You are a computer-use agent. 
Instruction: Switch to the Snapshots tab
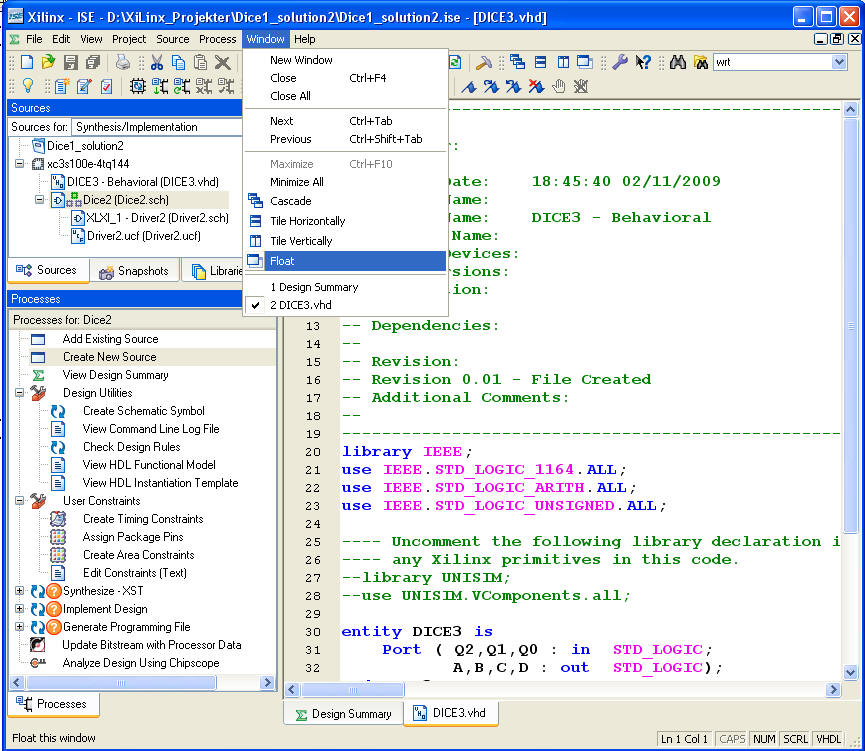click(134, 271)
